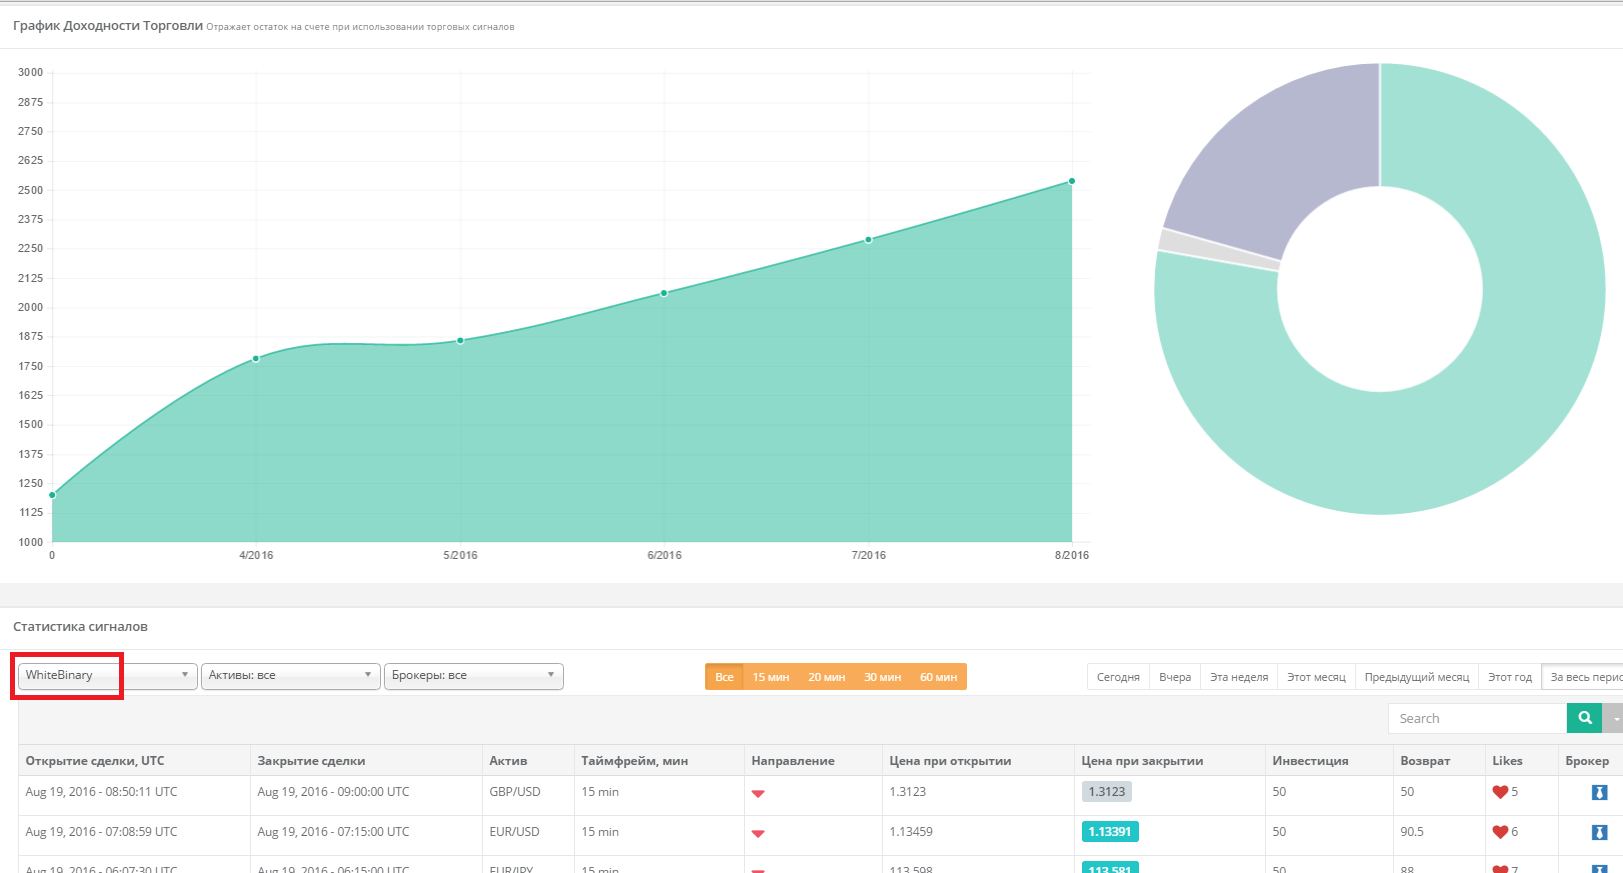Select the 60 мин timeframe filter
Screen dimensions: 1623x873
[x=938, y=677]
